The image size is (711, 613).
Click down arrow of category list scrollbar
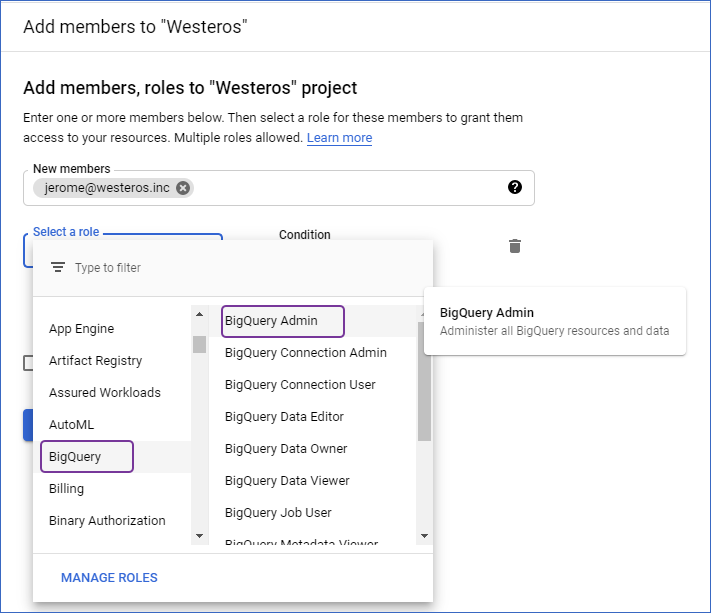click(200, 536)
